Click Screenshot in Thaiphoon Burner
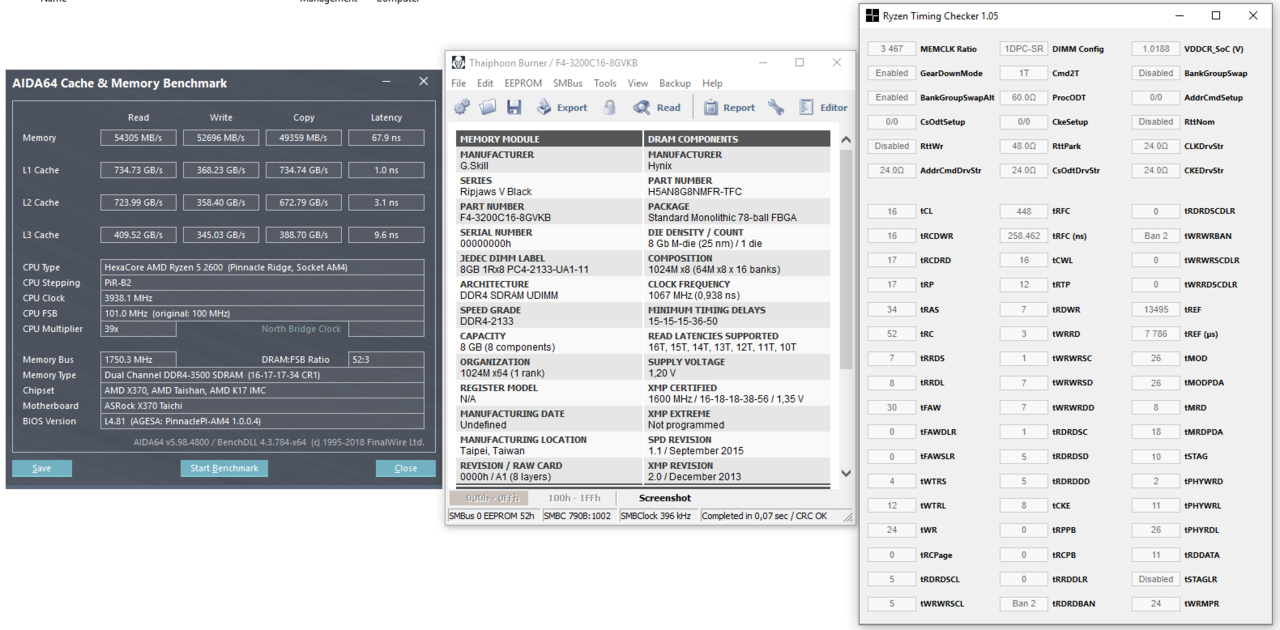Image resolution: width=1280 pixels, height=630 pixels. [665, 498]
